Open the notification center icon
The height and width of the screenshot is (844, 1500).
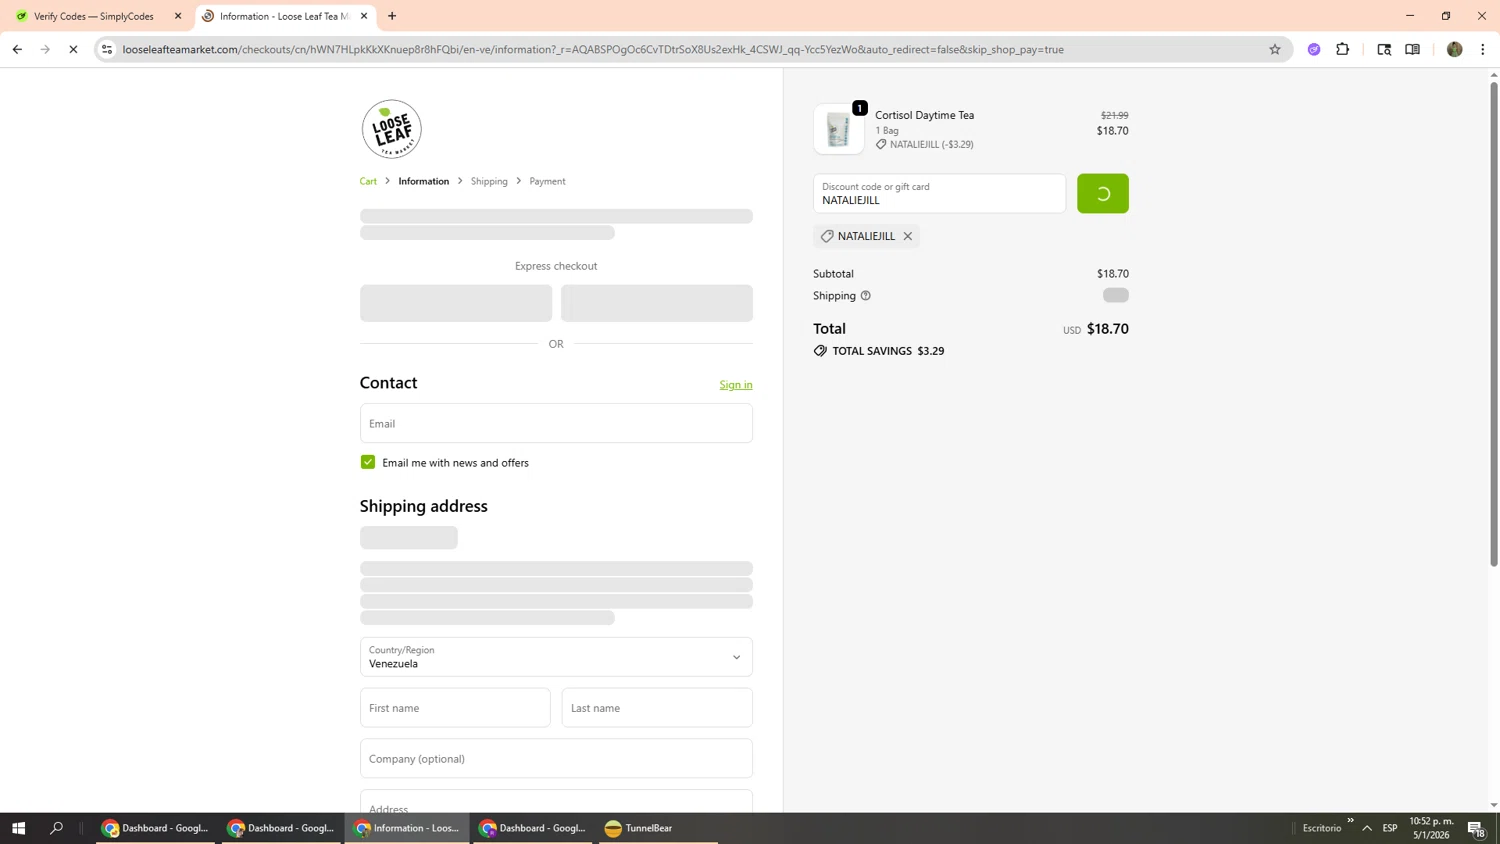point(1476,828)
